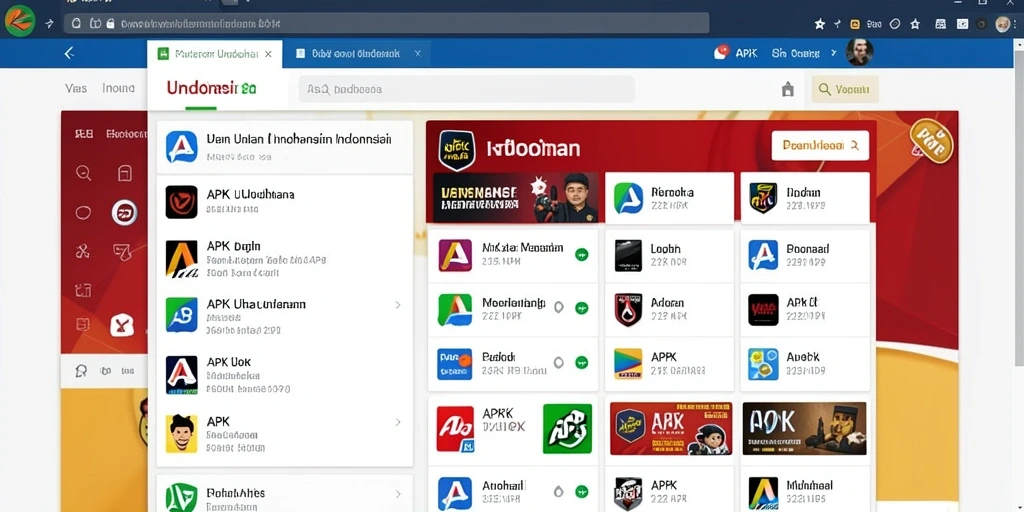
Task: Open the Adoan shield app icon
Action: click(x=628, y=310)
